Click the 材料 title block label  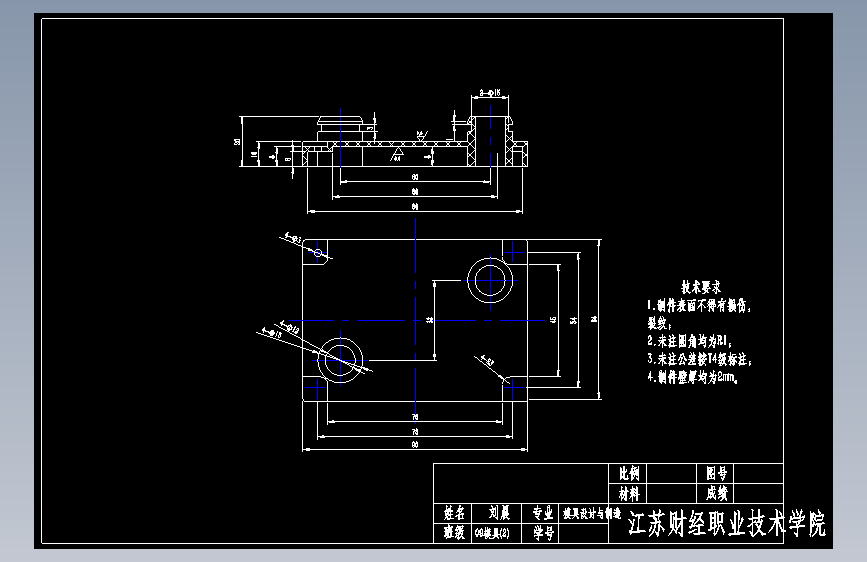coord(629,493)
